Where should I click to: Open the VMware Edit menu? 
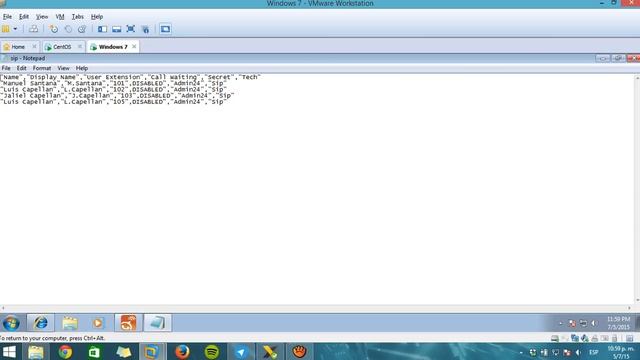coord(24,17)
